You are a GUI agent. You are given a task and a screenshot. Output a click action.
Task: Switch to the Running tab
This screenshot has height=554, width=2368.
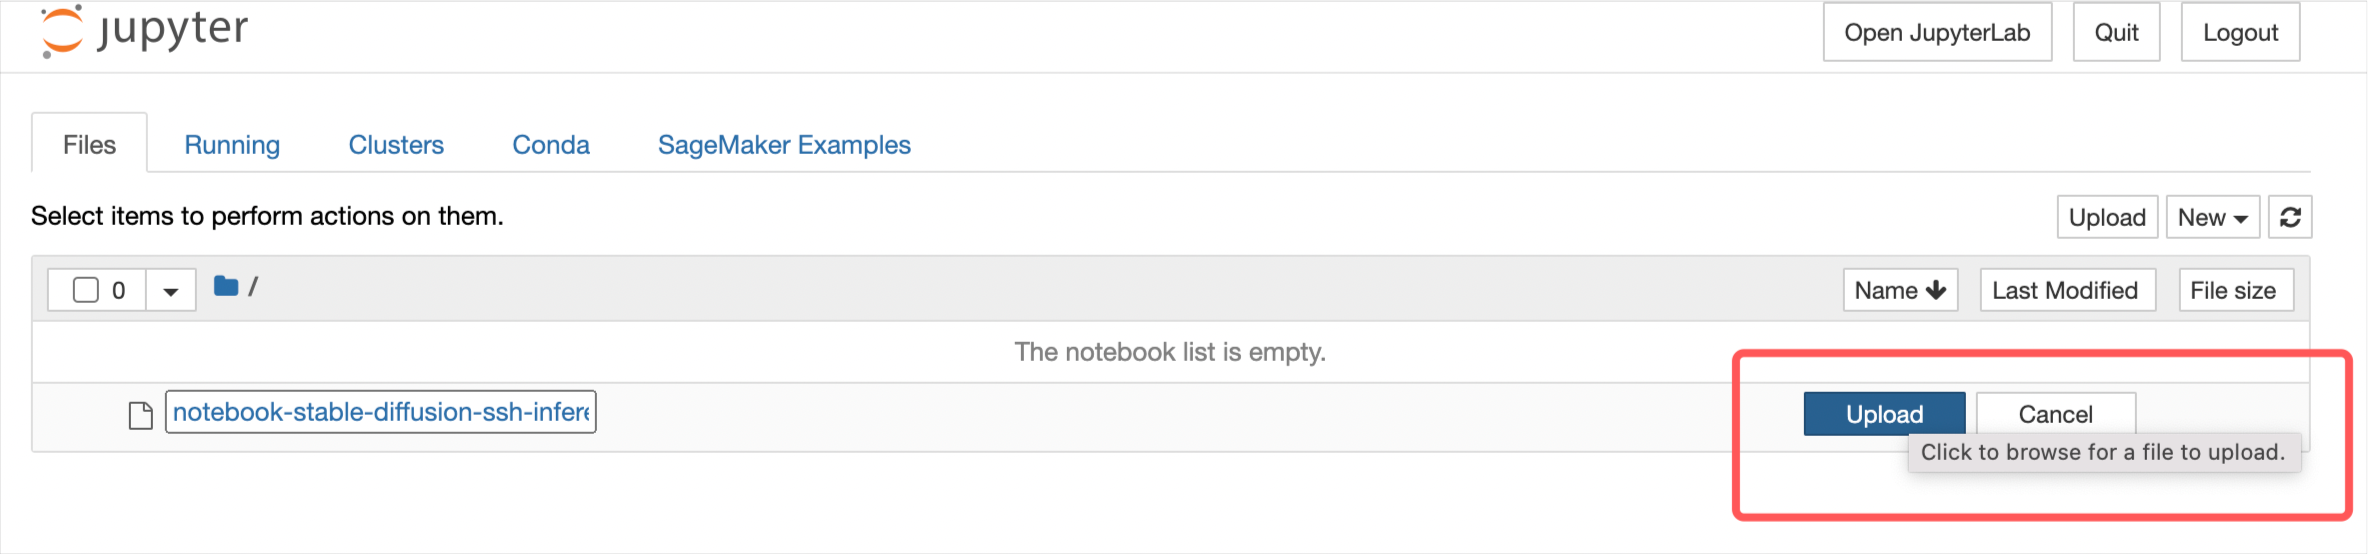[232, 145]
